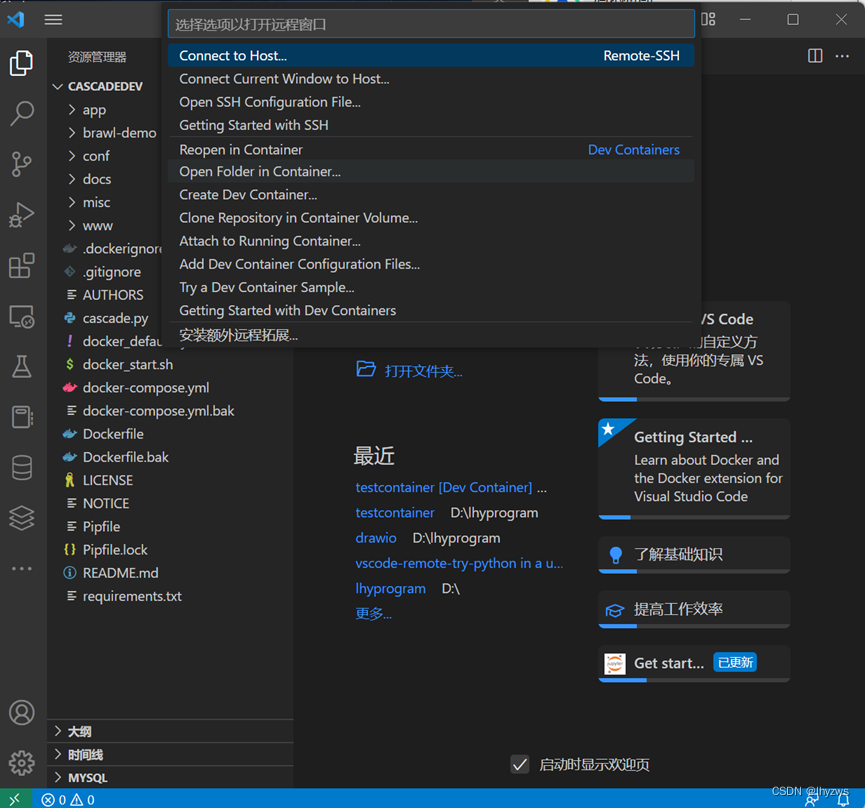The height and width of the screenshot is (808, 865).
Task: Expand the brawl-demo folder
Action: click(72, 133)
